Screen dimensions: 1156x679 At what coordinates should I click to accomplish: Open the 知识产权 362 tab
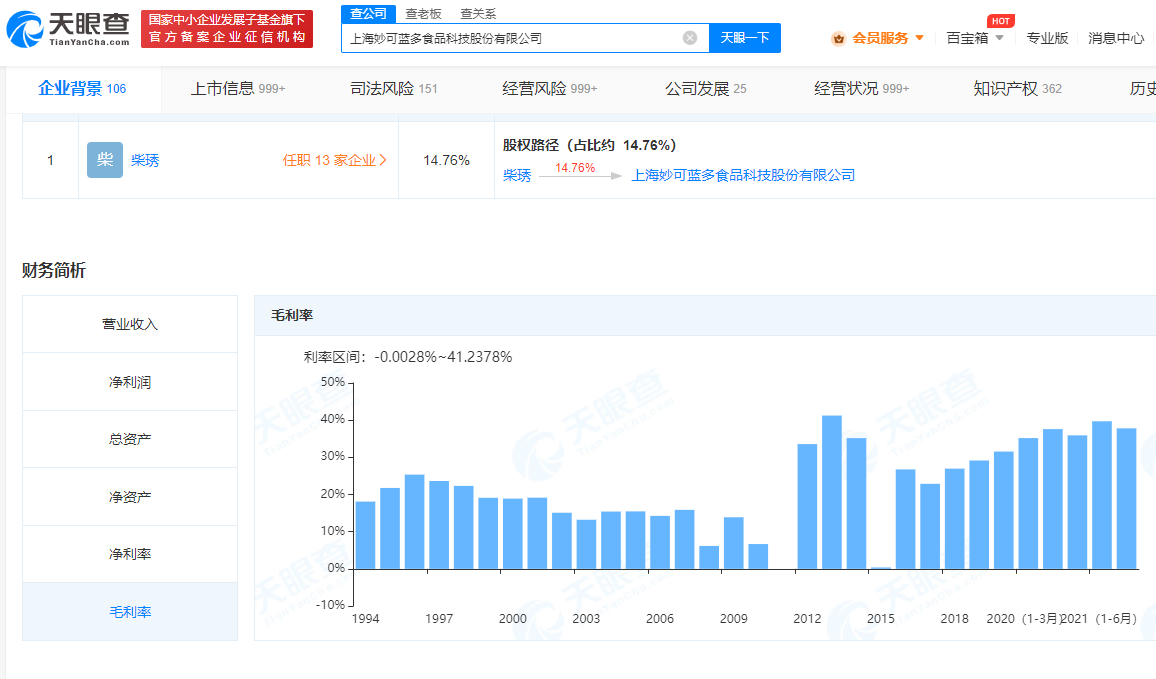[x=1017, y=88]
